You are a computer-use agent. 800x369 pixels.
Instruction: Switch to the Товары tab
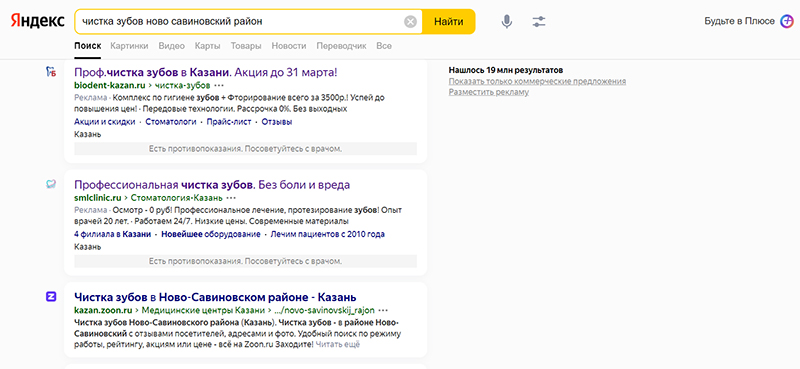246,46
